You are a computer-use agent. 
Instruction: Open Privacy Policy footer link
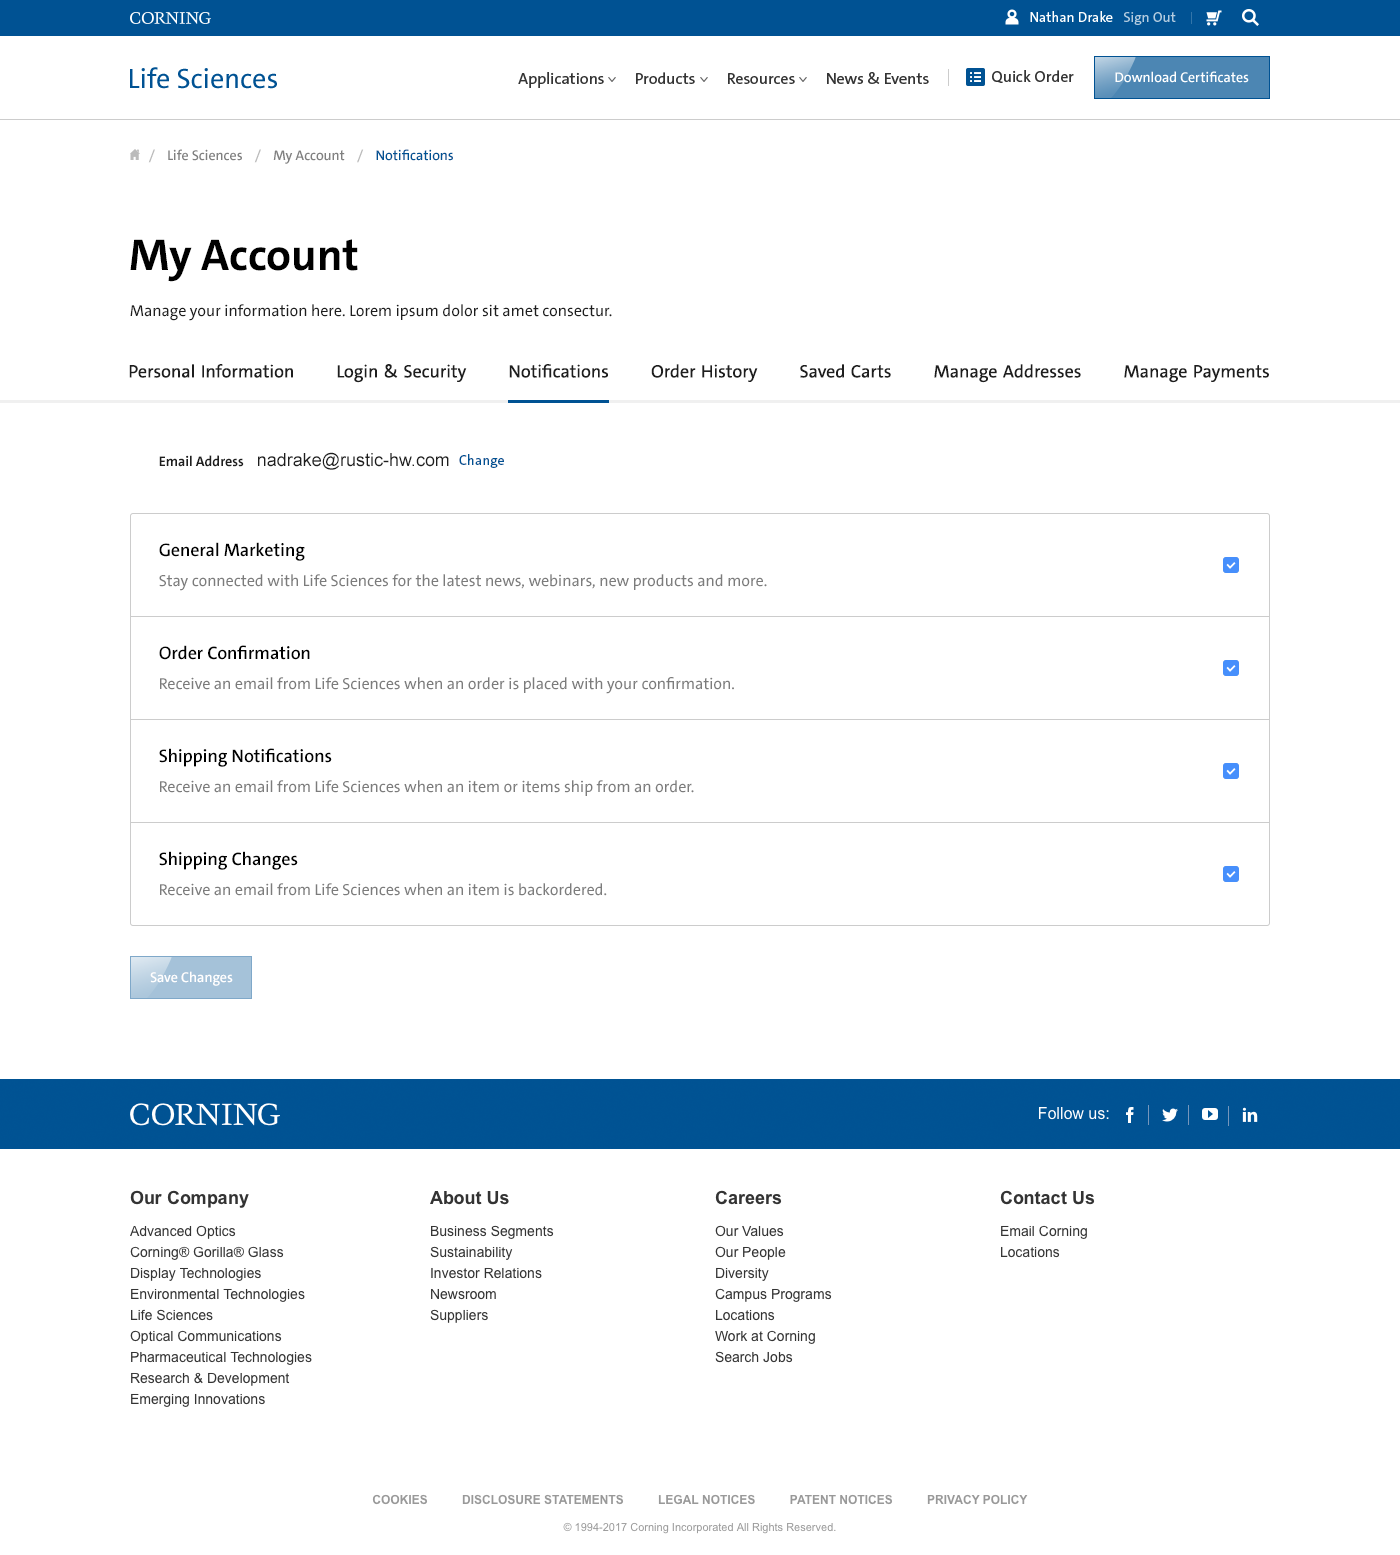(977, 1500)
